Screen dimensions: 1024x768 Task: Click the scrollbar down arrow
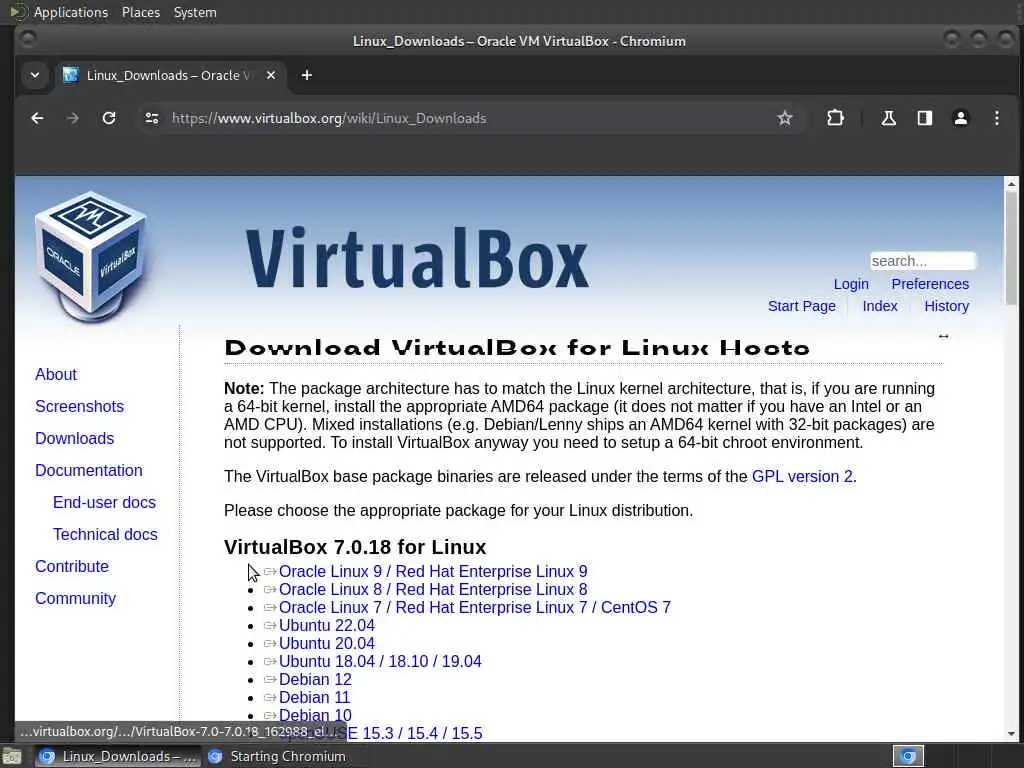tap(1012, 733)
